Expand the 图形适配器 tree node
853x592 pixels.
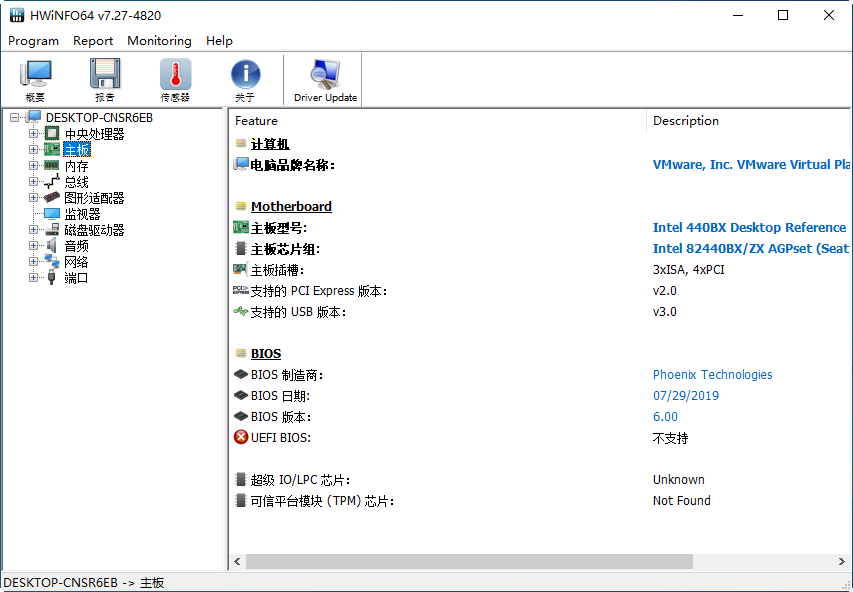click(33, 197)
